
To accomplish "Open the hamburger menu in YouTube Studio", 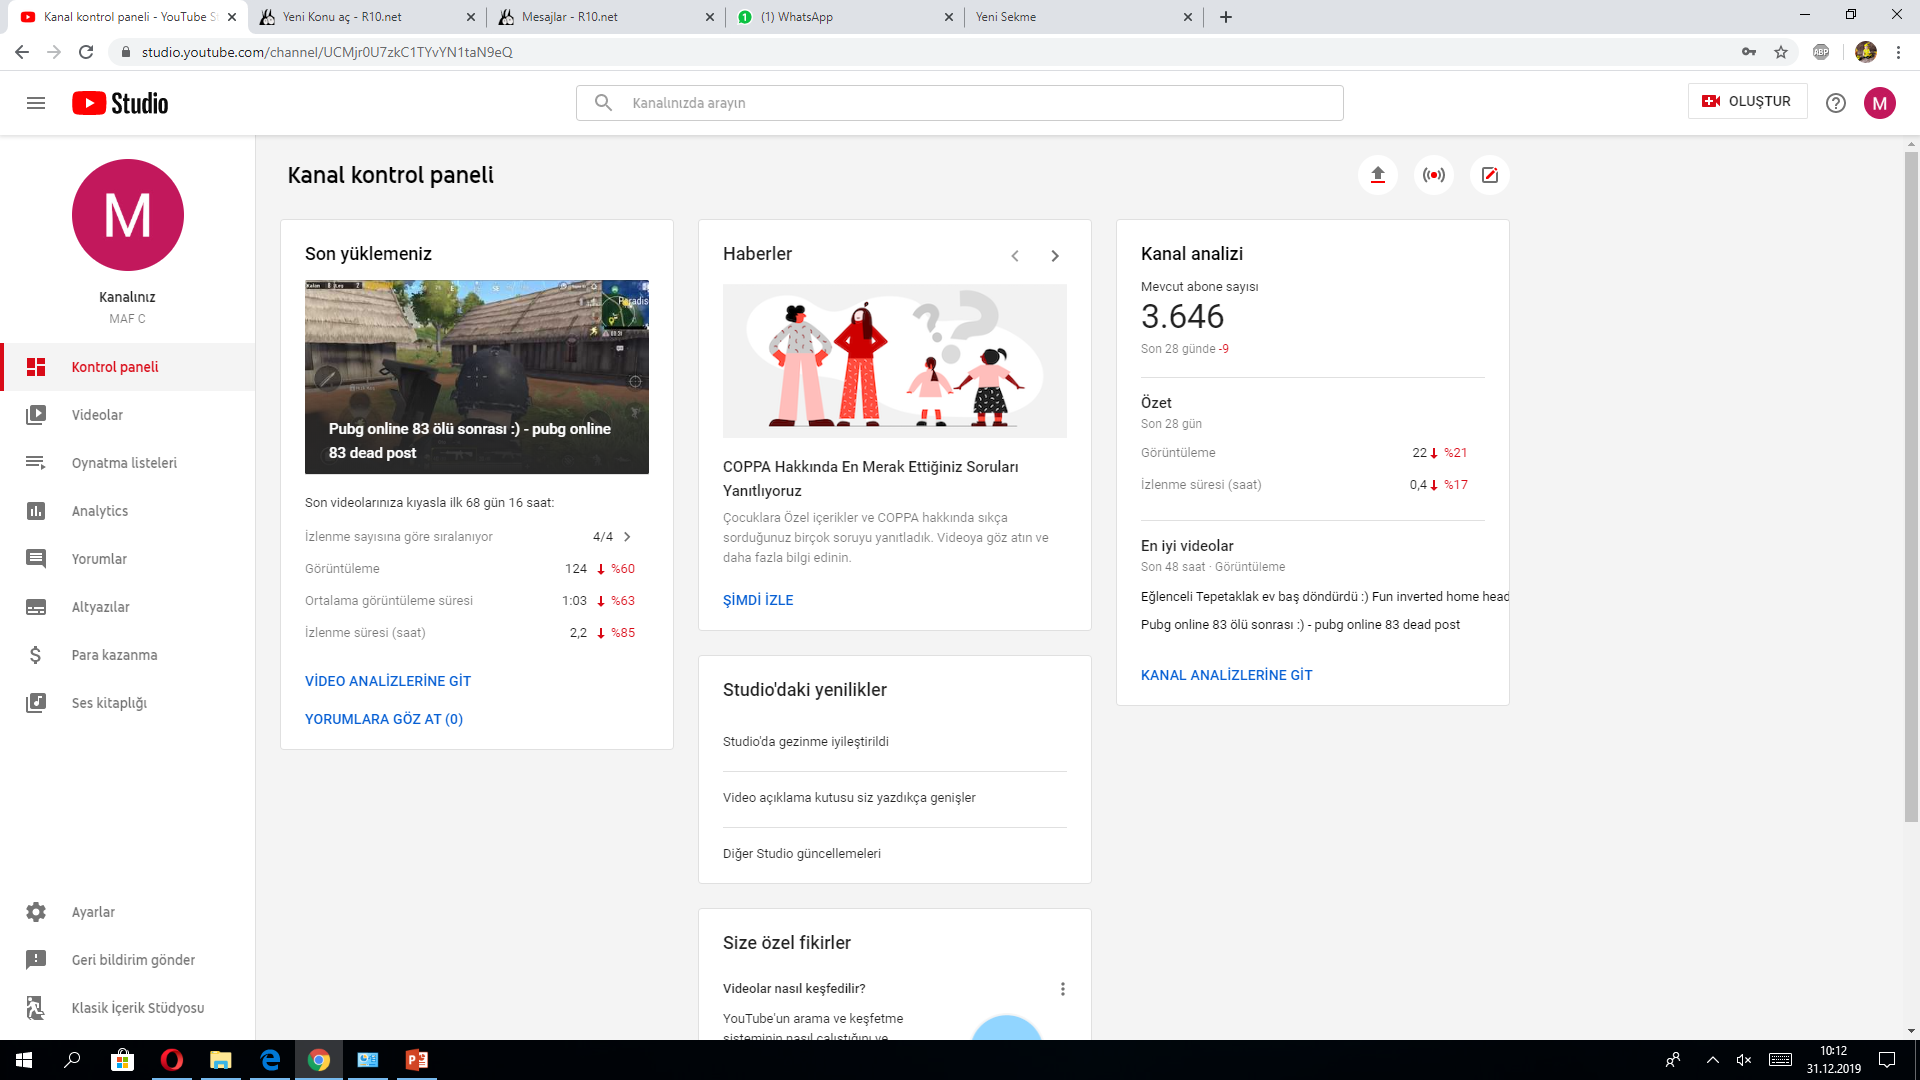I will click(36, 103).
